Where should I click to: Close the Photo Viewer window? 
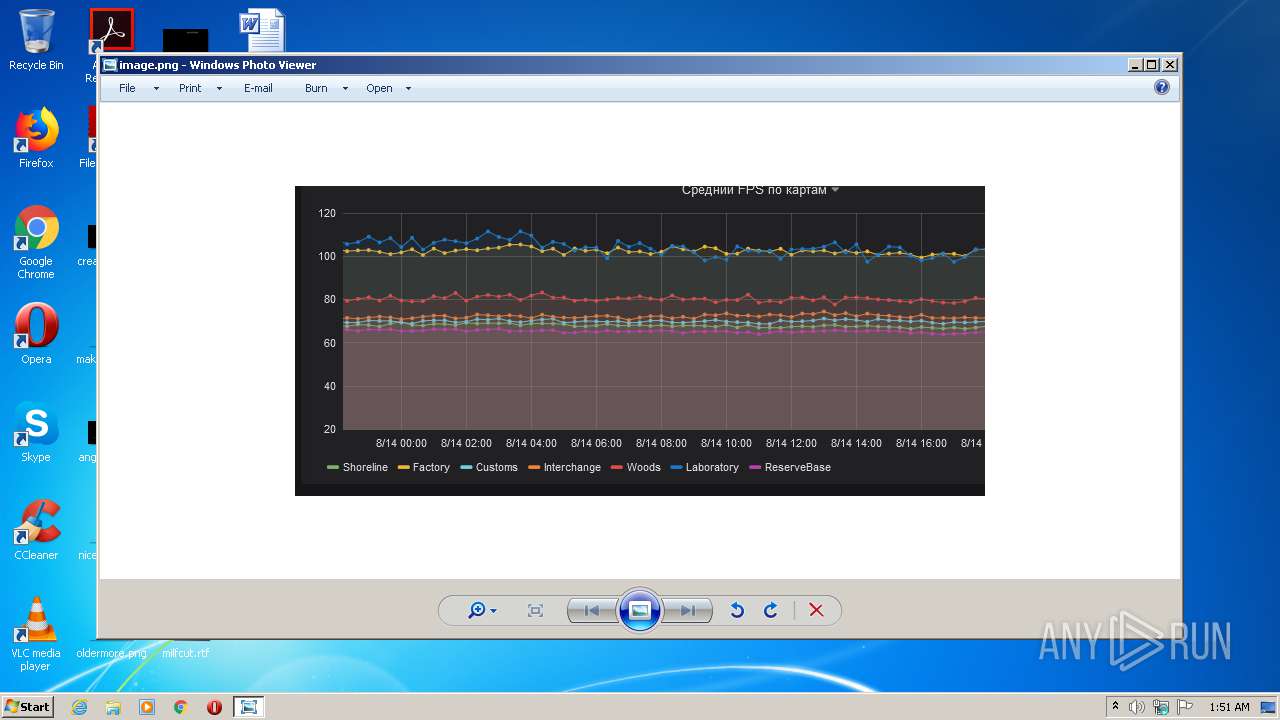point(1170,64)
